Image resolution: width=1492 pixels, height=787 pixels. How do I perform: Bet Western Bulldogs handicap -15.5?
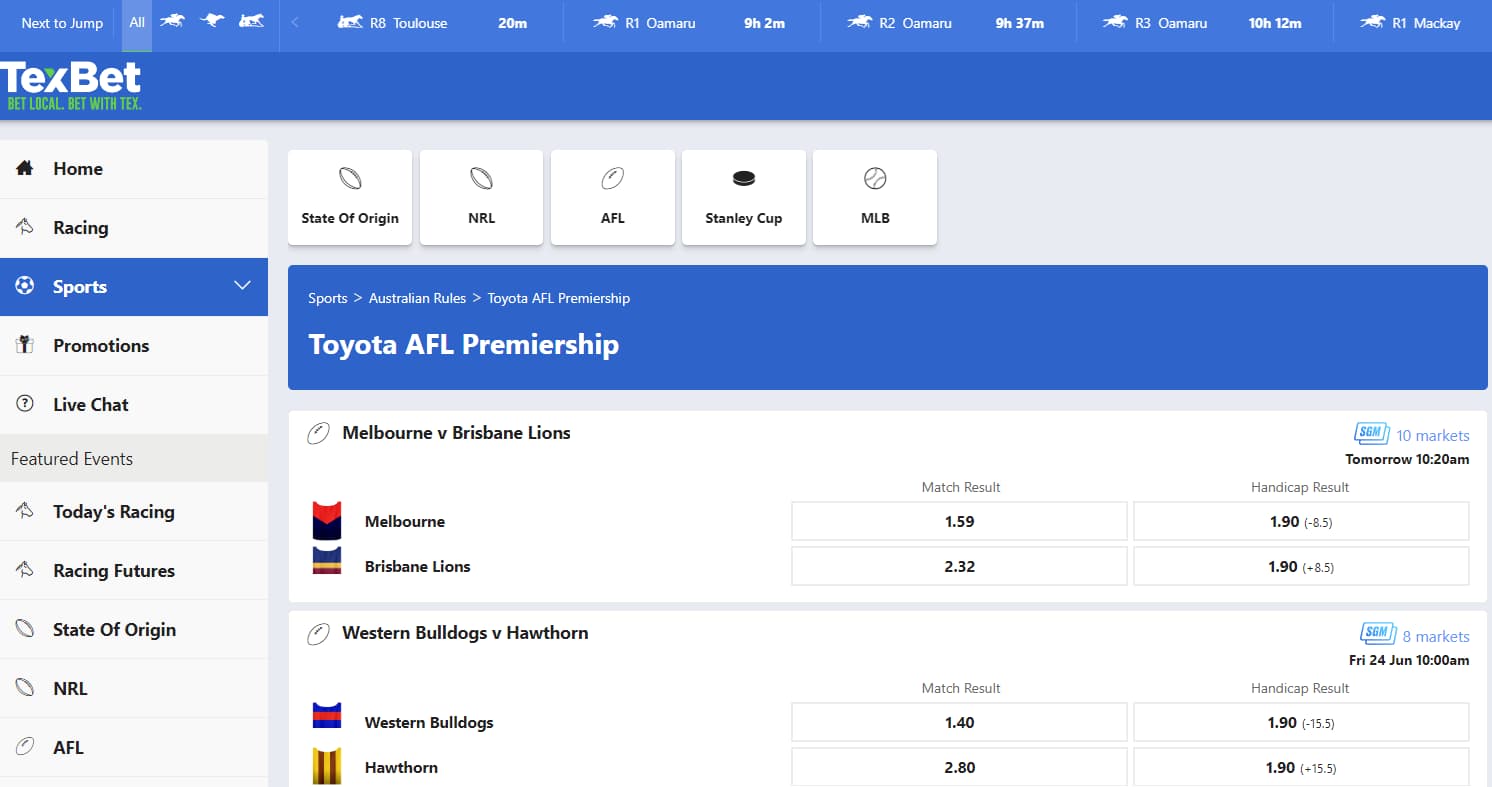pyautogui.click(x=1301, y=722)
